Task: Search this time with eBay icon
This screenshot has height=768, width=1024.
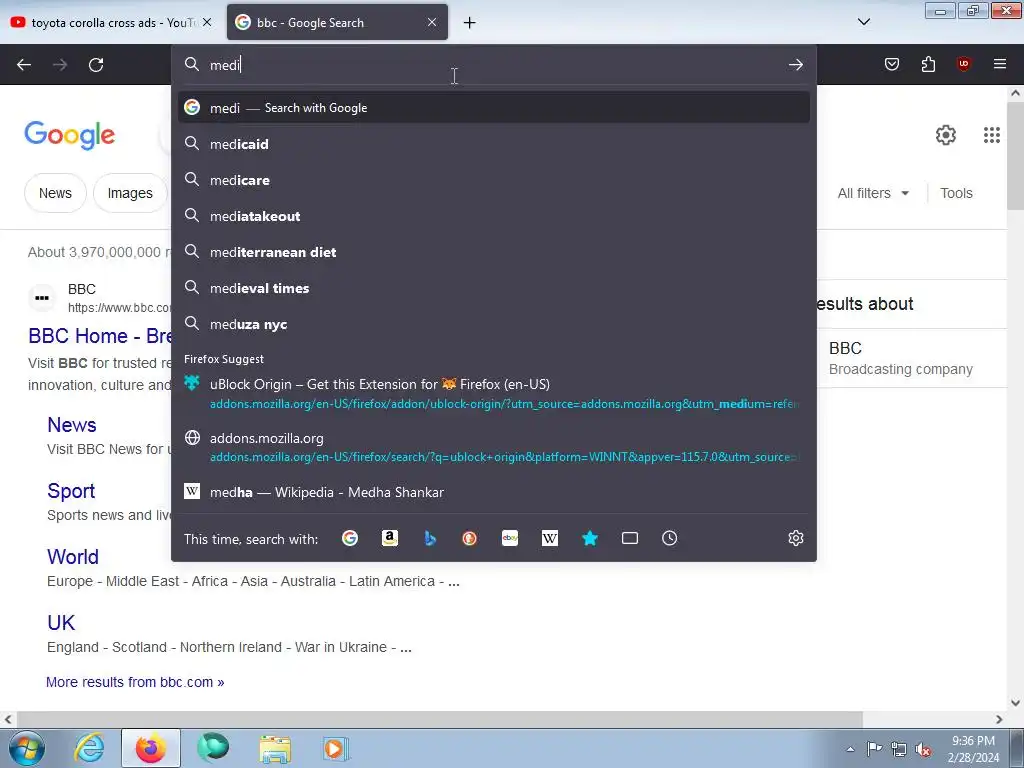Action: [510, 538]
